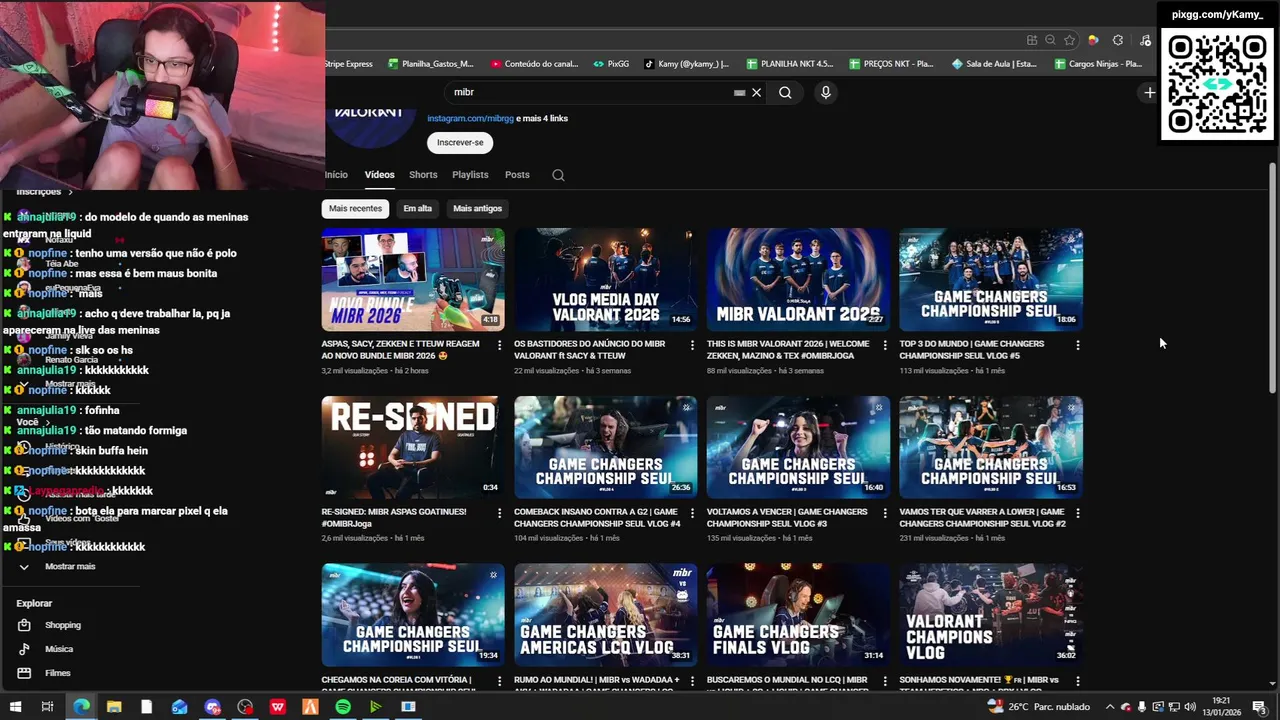This screenshot has width=1280, height=720.
Task: Play the GAME CHANGERS AMERICAS LCQ VLOG thumbnail
Action: (605, 615)
